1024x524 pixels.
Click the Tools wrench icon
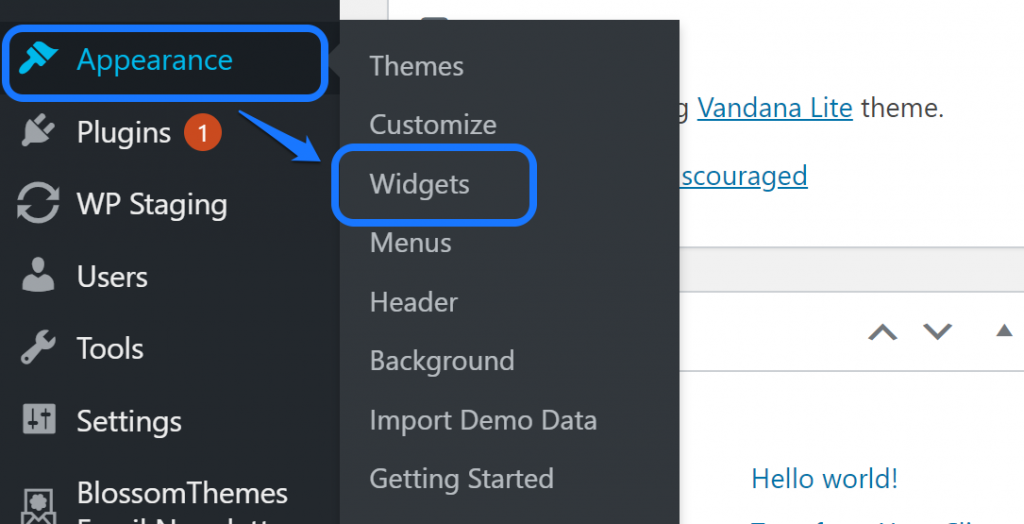pos(38,348)
